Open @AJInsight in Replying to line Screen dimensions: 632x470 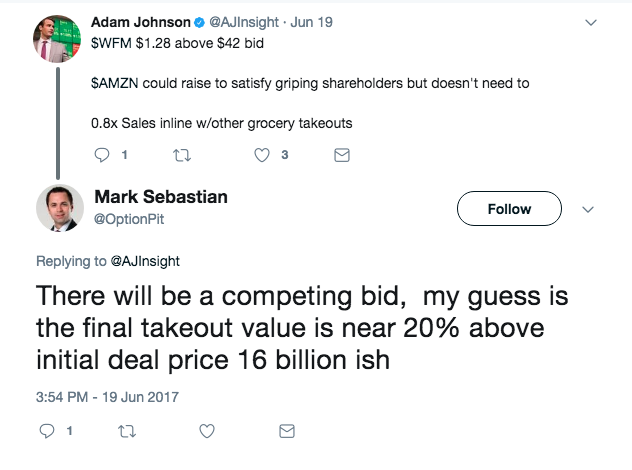coord(145,261)
